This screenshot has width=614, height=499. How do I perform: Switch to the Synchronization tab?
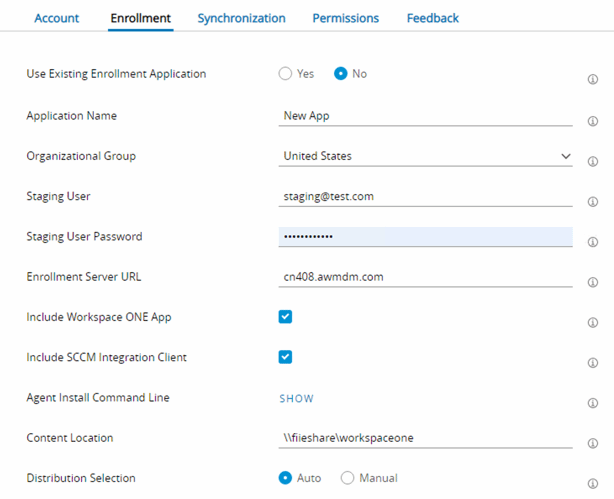[241, 18]
